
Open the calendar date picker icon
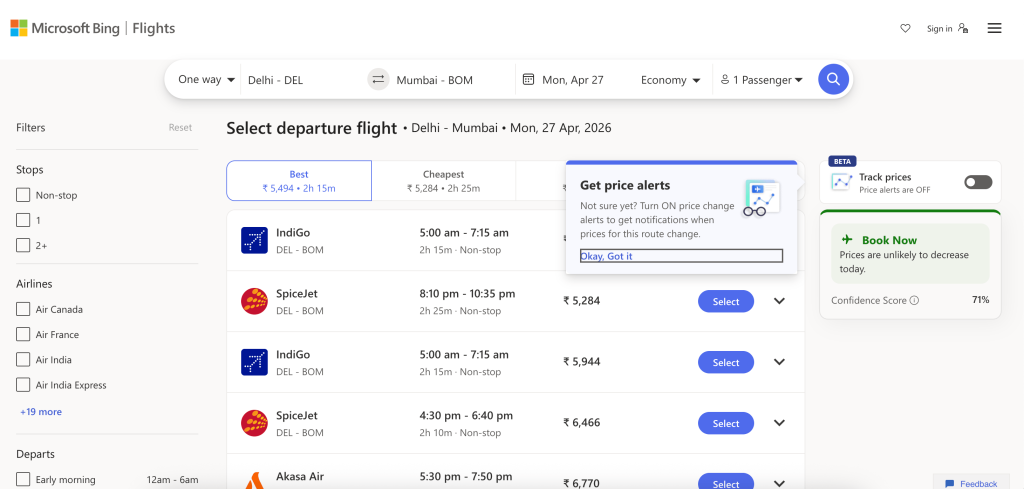coord(528,80)
